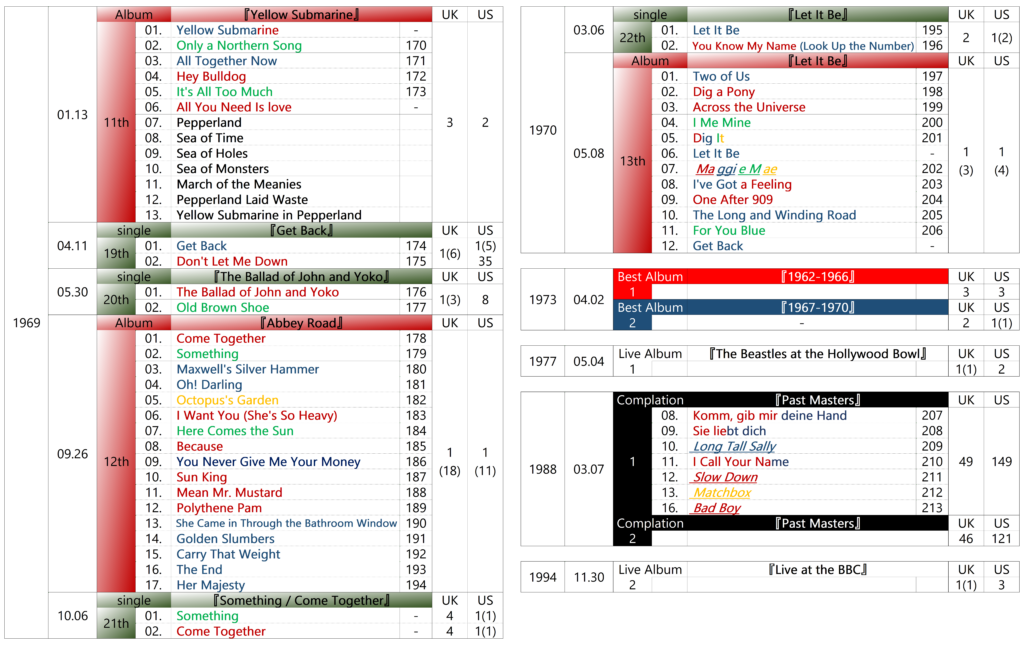Click the green '19th' single number cell
The width and height of the screenshot is (1024, 645).
(115, 254)
